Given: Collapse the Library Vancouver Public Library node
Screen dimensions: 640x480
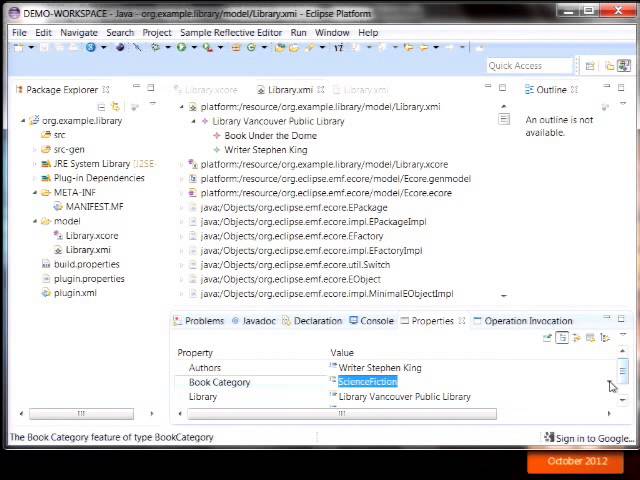Looking at the screenshot, I should 193,121.
